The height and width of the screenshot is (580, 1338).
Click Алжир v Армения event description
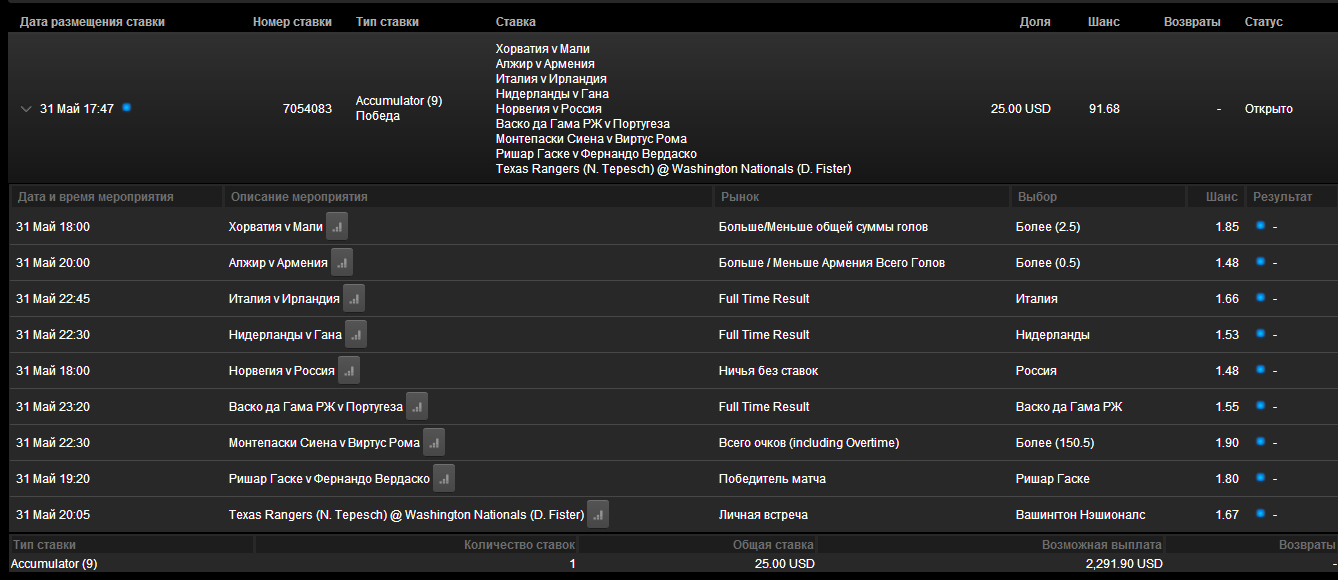(278, 263)
